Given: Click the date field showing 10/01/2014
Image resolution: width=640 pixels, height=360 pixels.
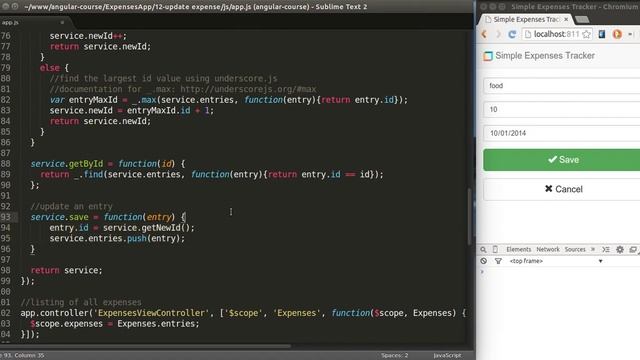Looking at the screenshot, I should coord(562,133).
